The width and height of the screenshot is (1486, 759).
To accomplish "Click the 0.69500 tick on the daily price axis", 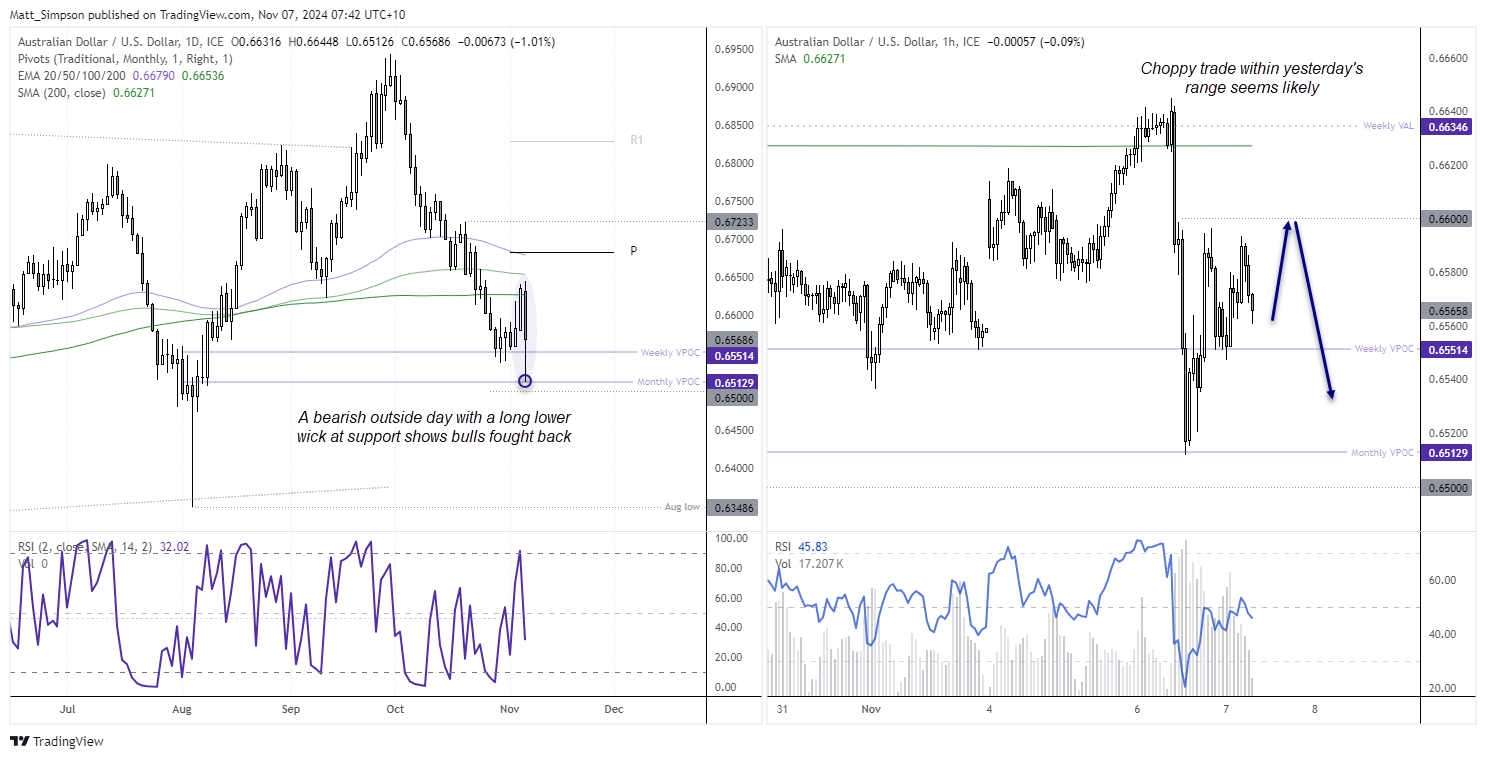I will 734,49.
